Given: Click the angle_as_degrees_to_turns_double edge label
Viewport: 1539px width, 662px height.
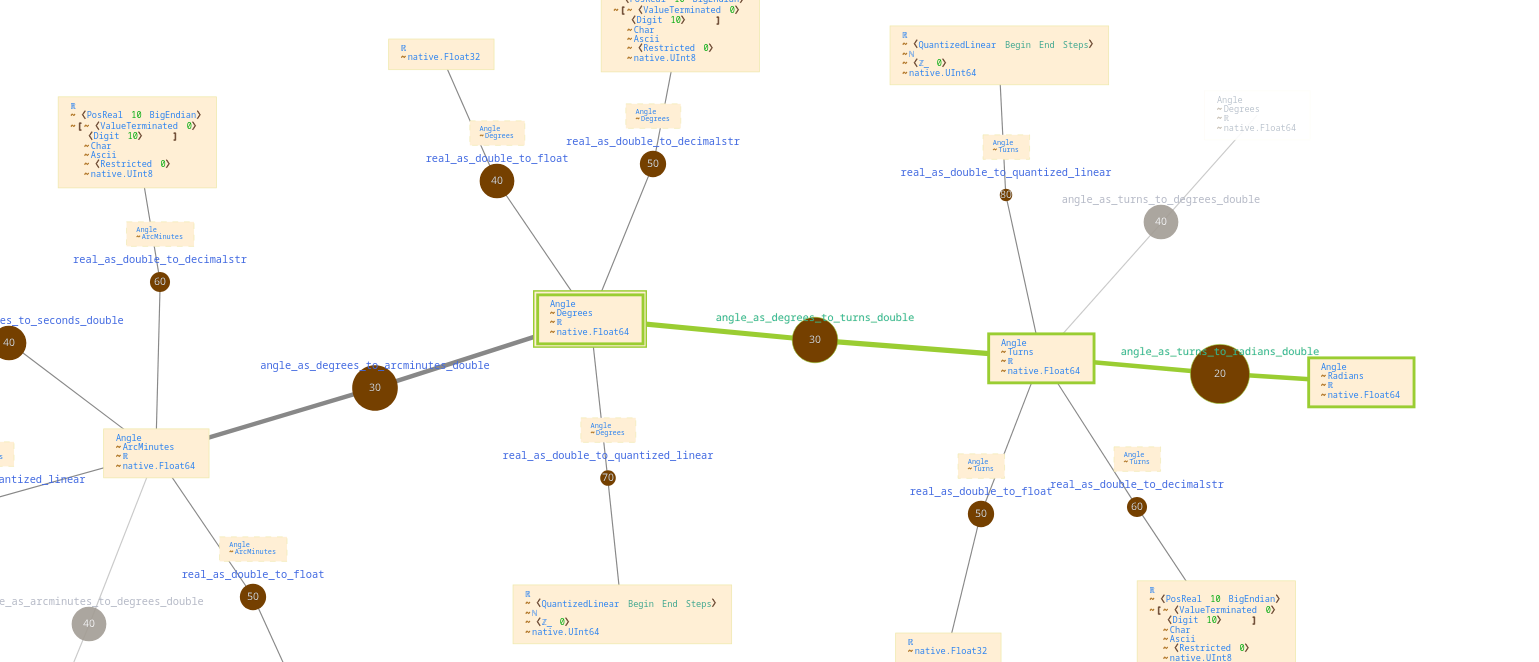Looking at the screenshot, I should tap(814, 318).
